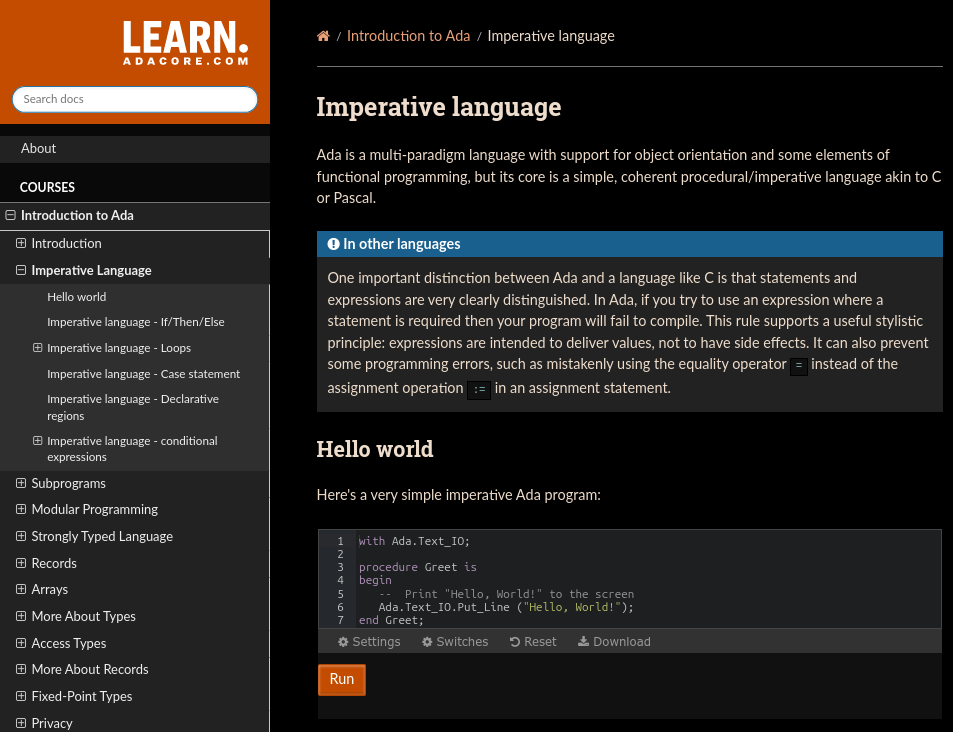The image size is (953, 732).
Task: Open Imperative language - Case statement page
Action: tap(143, 374)
